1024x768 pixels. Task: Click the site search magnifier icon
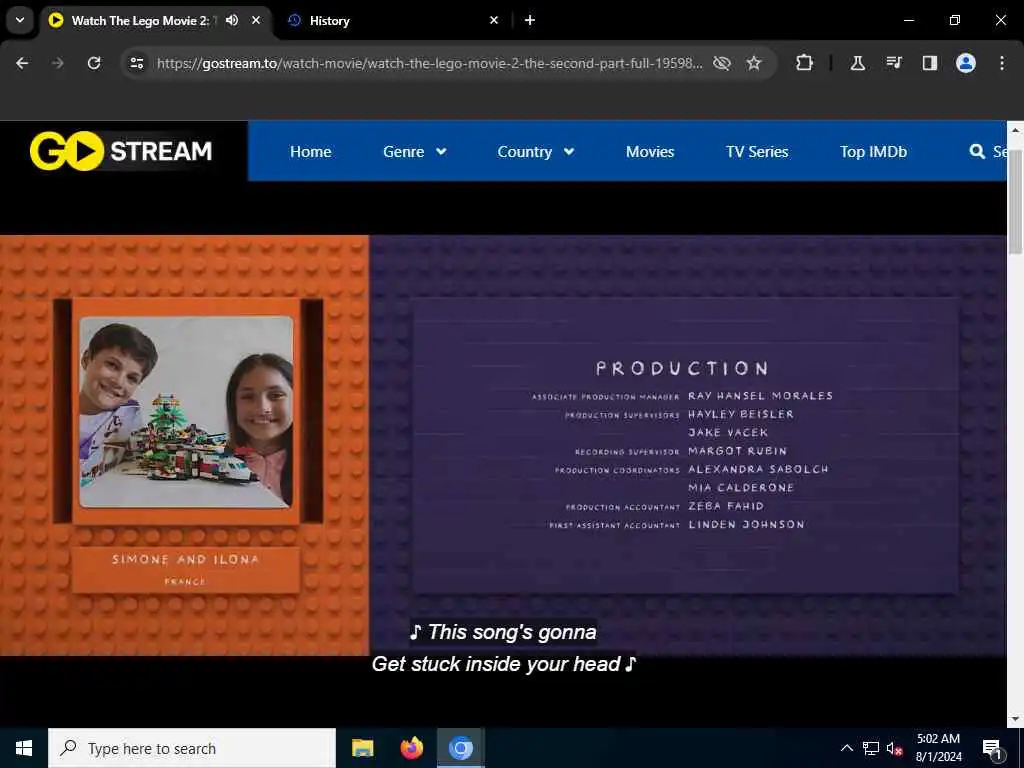(x=977, y=152)
